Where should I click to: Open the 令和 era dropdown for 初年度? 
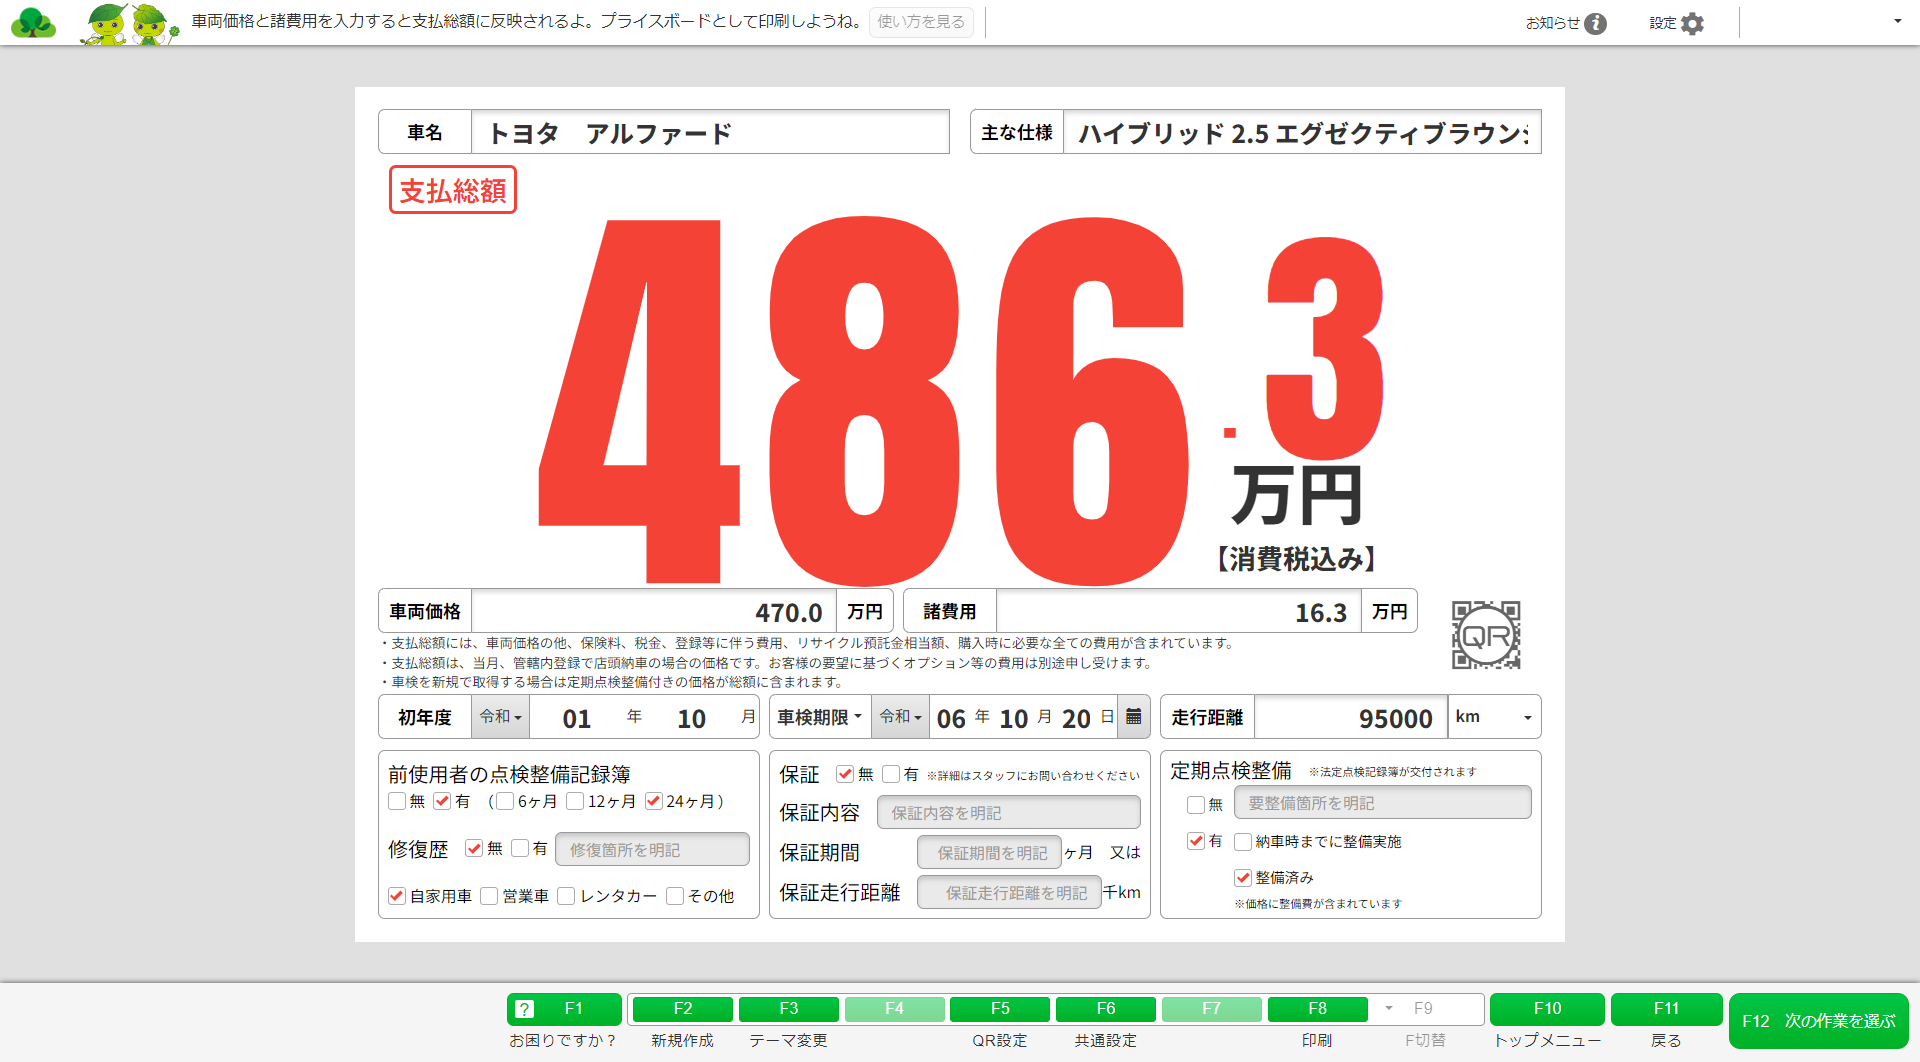pos(499,716)
